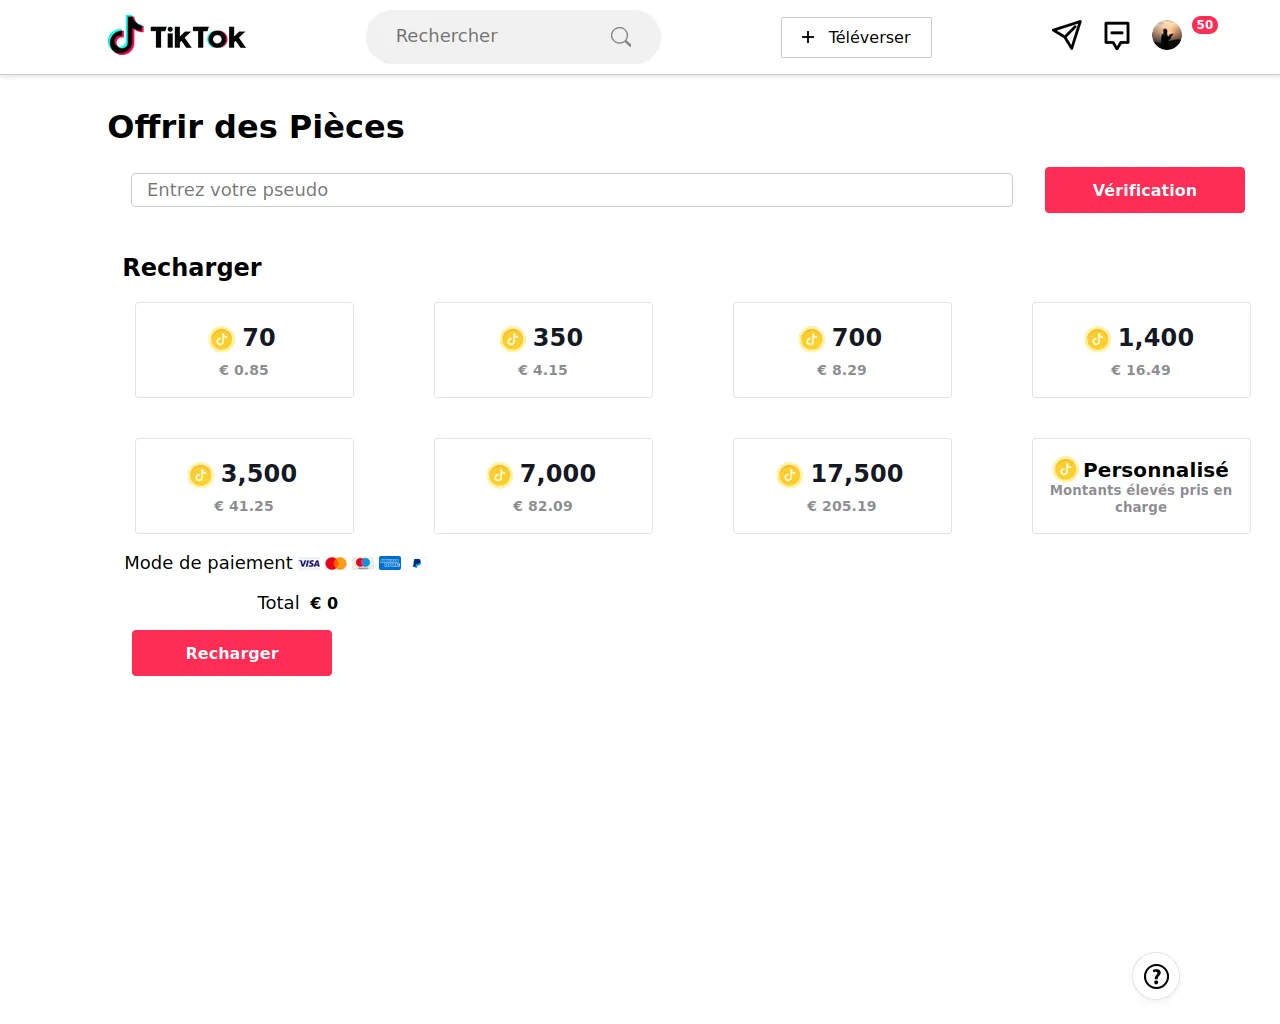
Task: Click the search magnifier icon
Action: [x=621, y=37]
